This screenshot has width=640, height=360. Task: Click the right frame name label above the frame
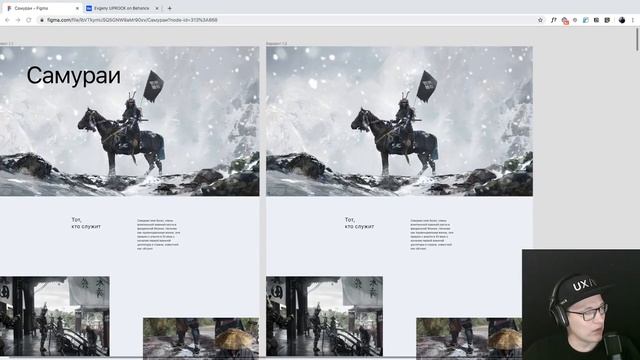277,43
